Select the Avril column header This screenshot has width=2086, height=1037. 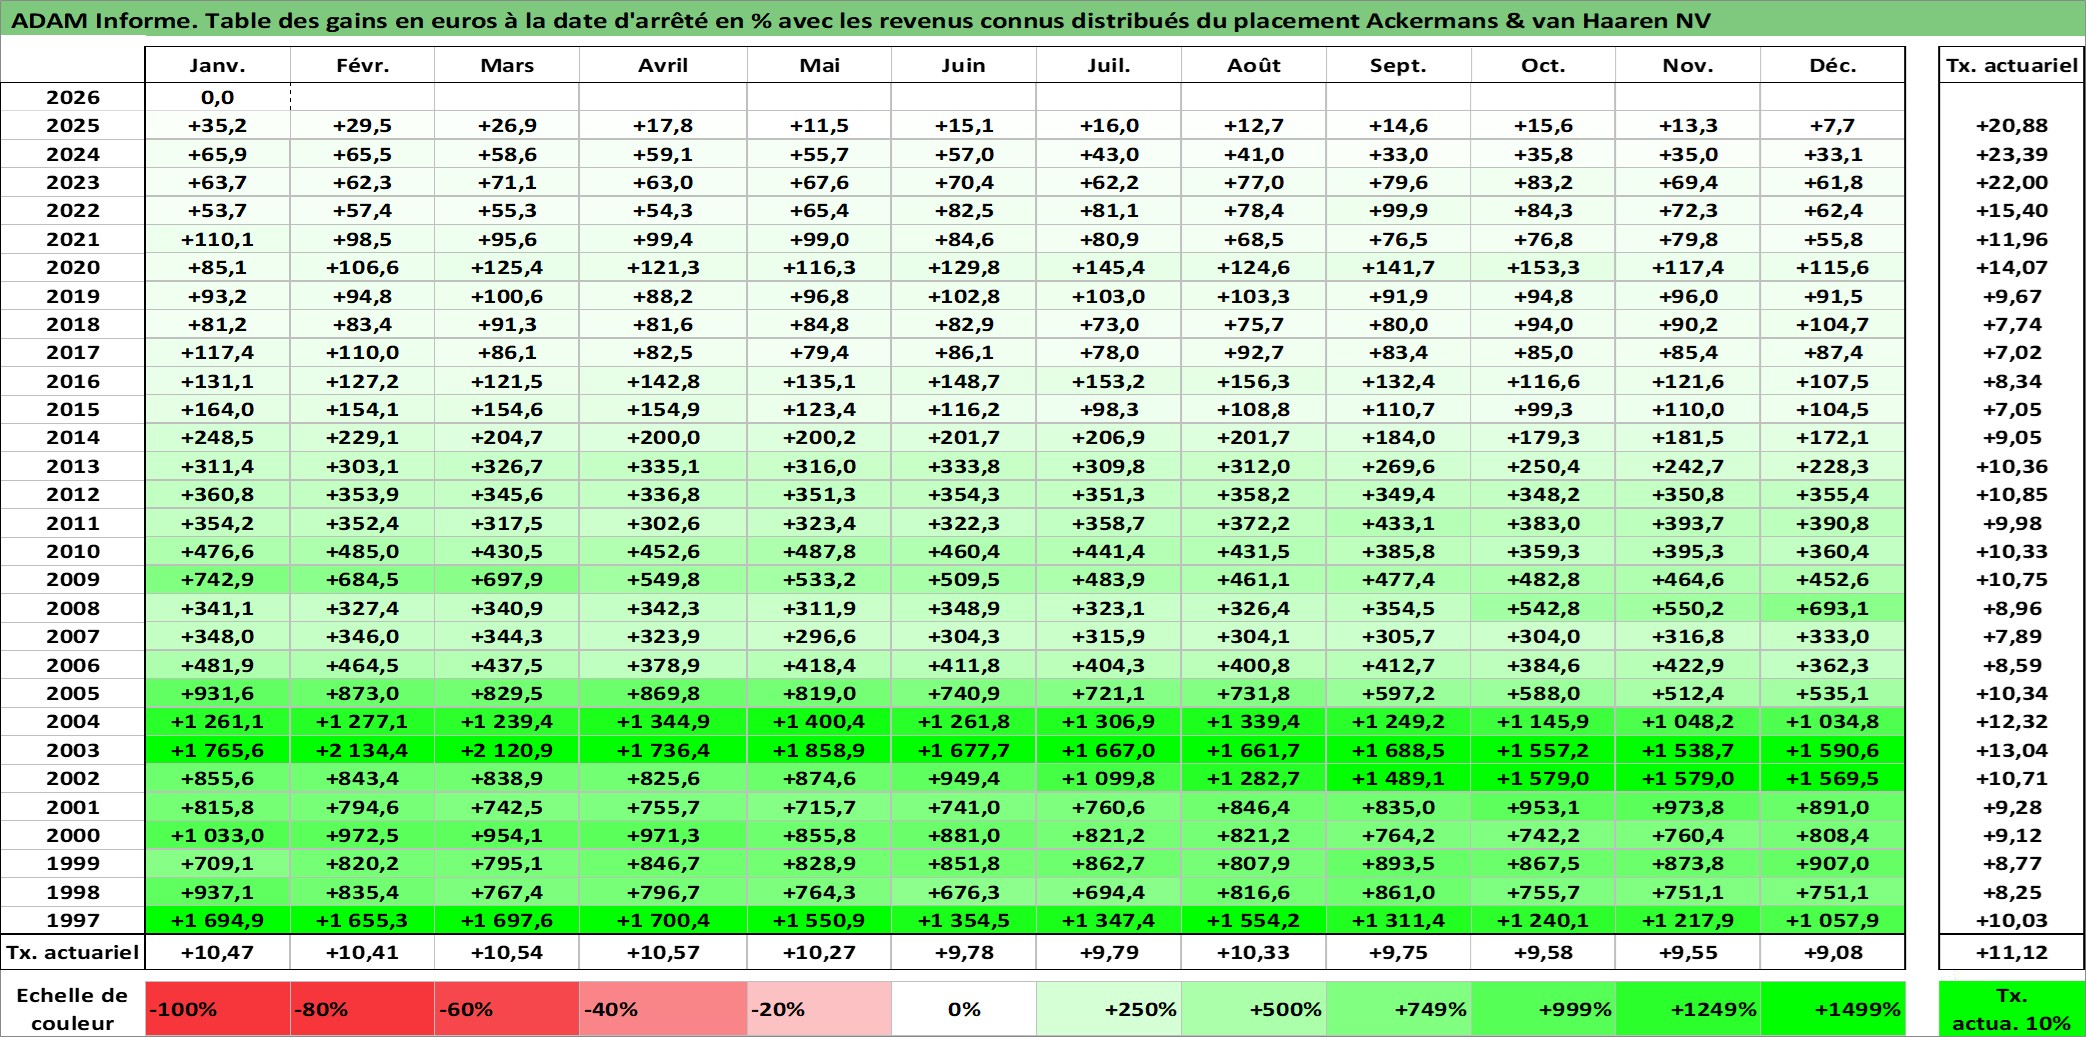pyautogui.click(x=663, y=65)
